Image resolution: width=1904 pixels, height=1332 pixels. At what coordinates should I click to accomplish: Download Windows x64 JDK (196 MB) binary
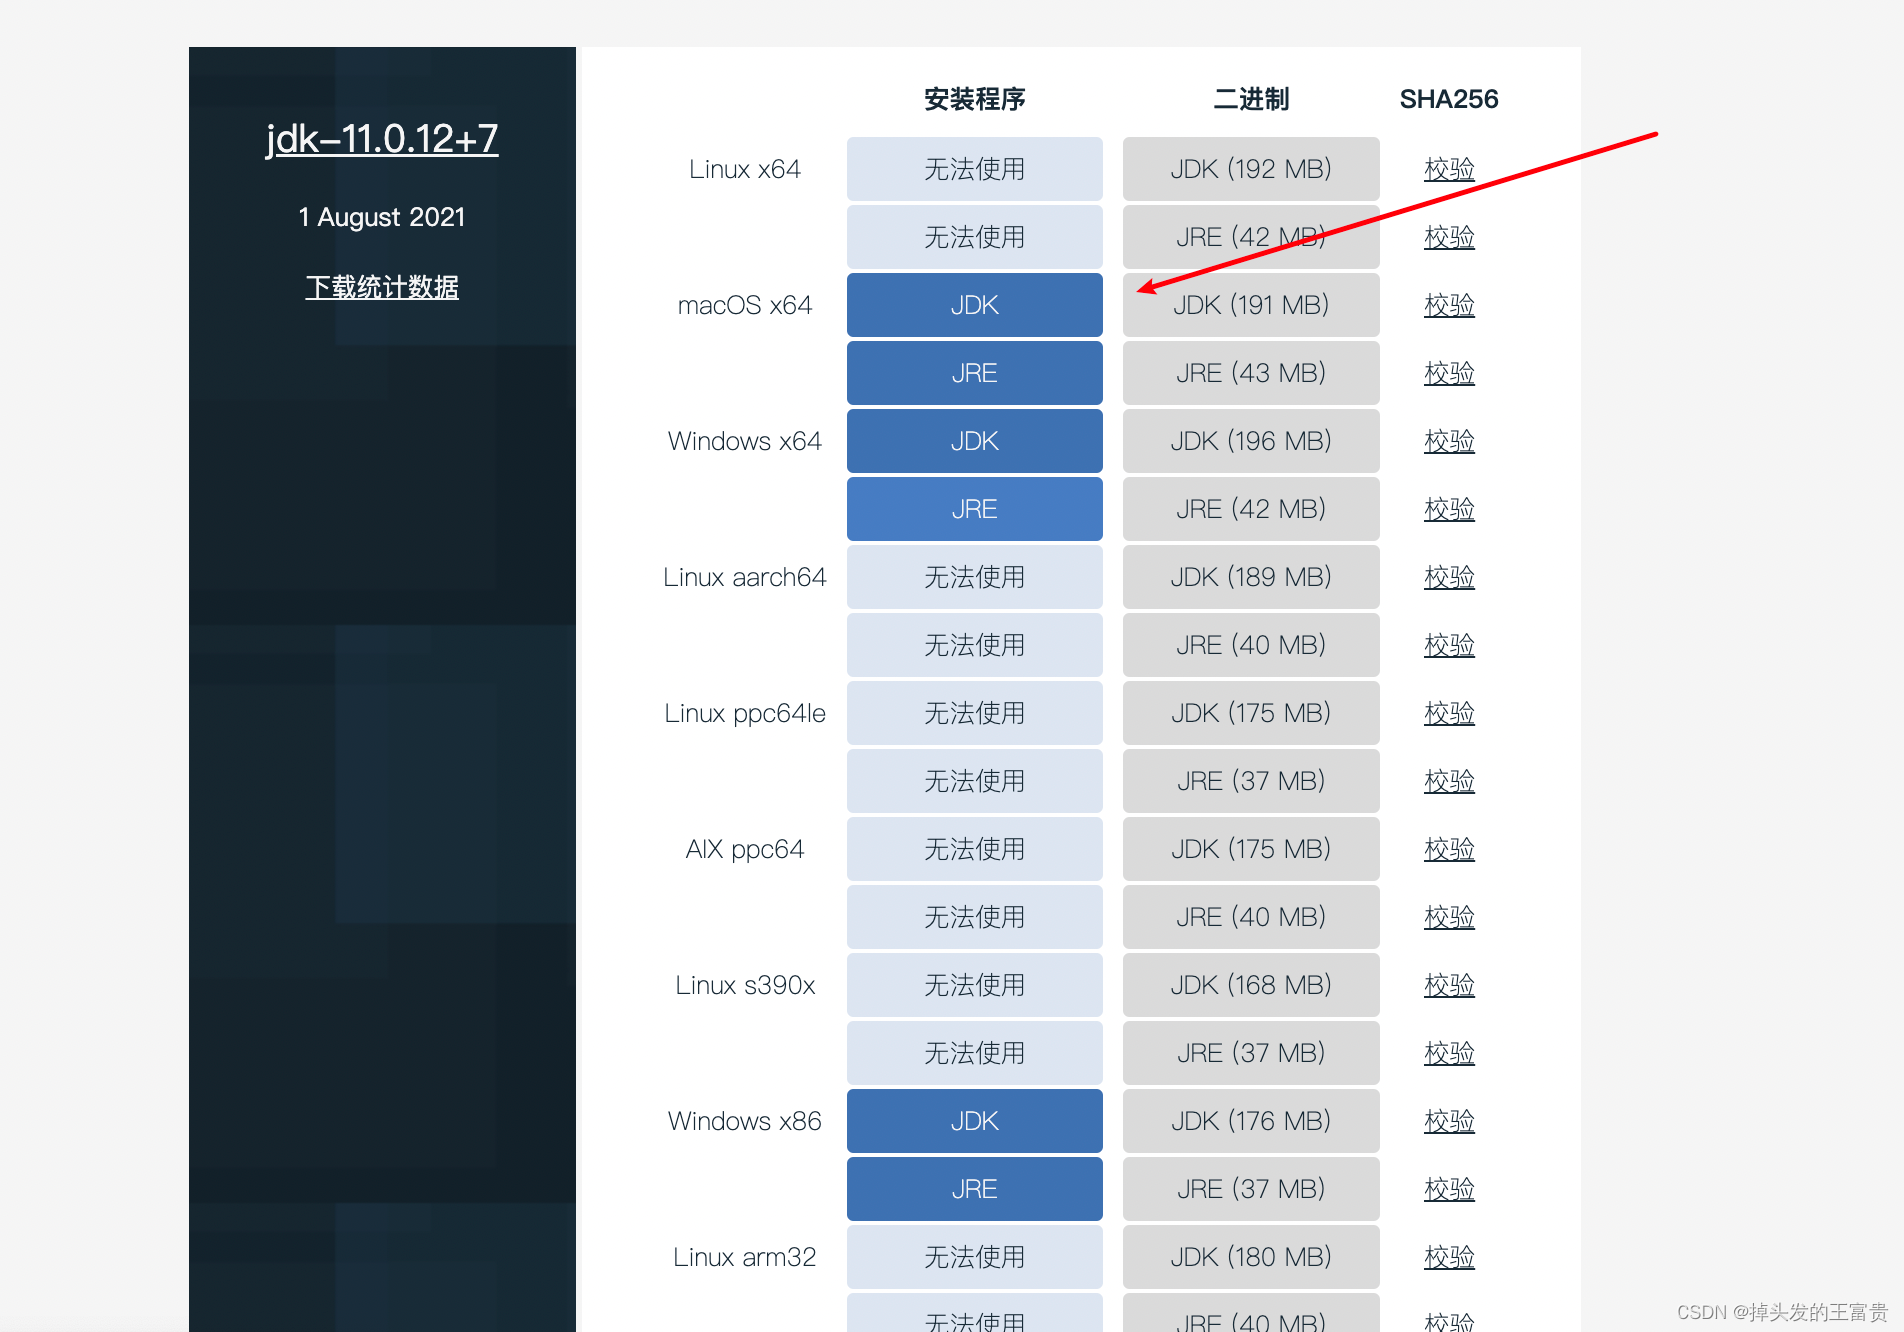tap(1251, 441)
